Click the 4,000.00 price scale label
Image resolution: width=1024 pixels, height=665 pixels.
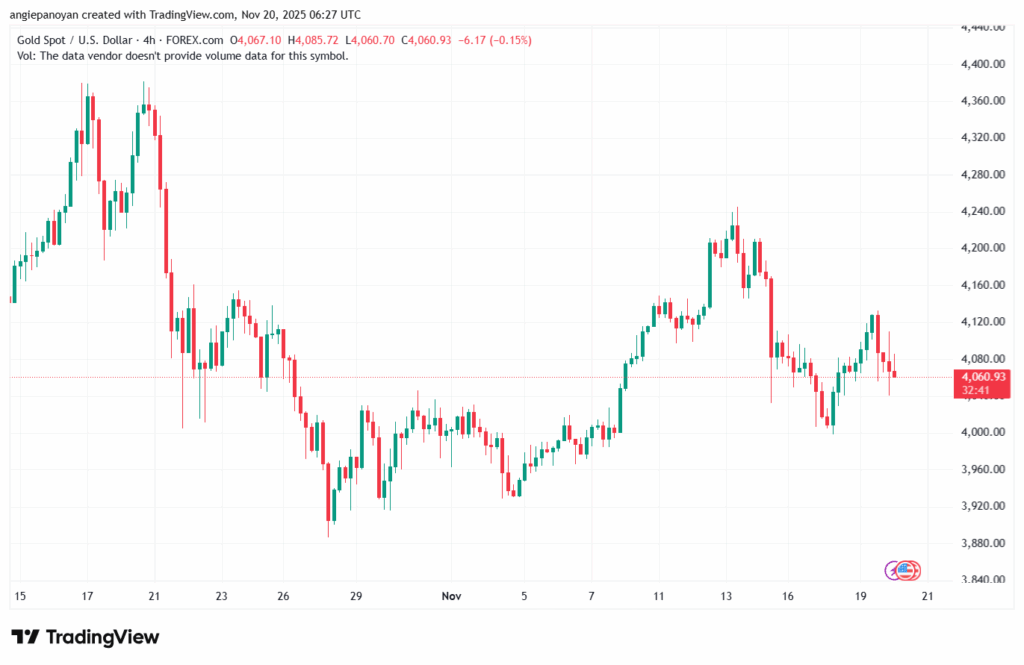pos(983,432)
